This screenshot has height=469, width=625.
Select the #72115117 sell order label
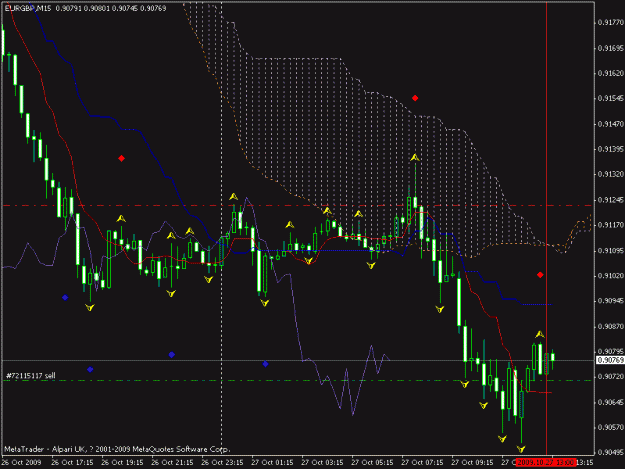(x=31, y=375)
